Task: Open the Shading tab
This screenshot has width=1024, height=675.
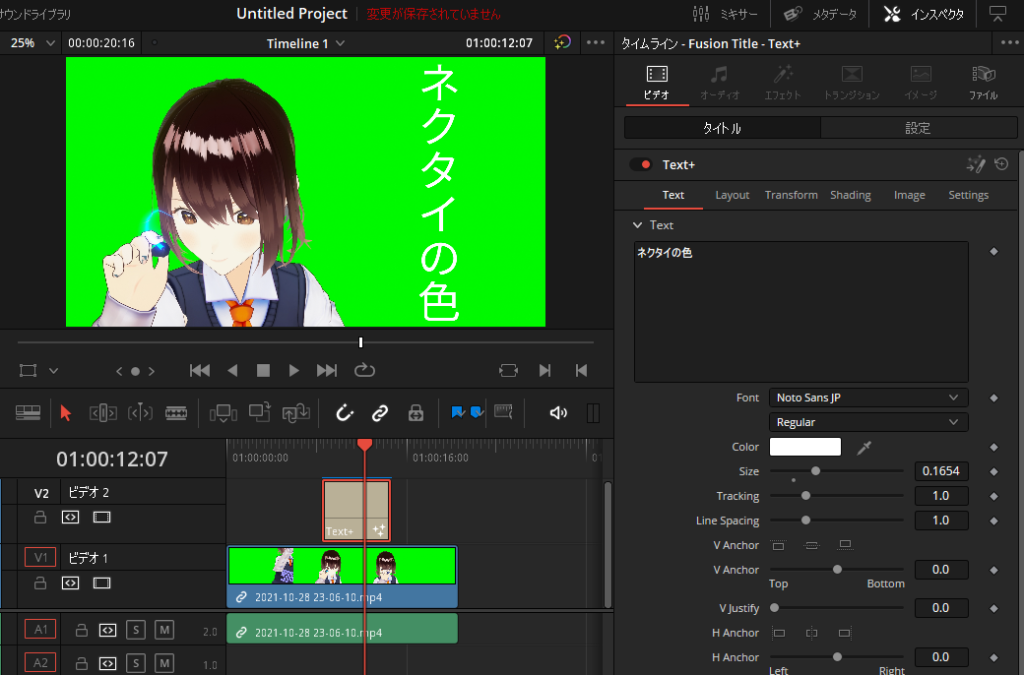Action: [850, 195]
